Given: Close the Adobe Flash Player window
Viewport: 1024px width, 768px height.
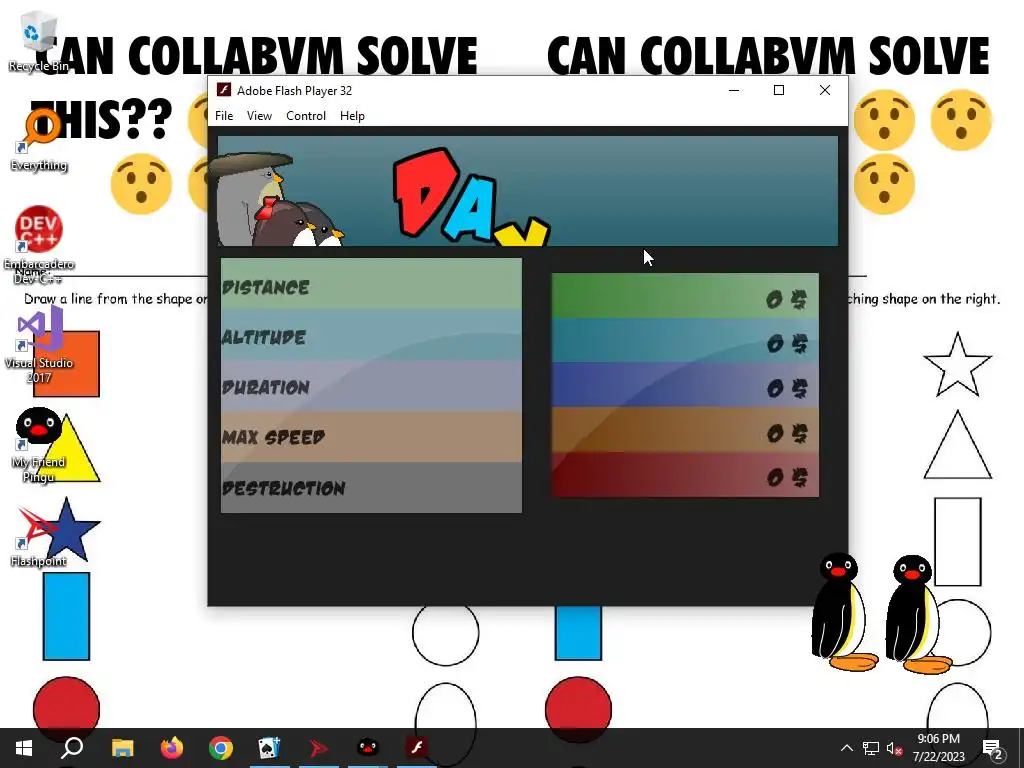Looking at the screenshot, I should pos(825,90).
